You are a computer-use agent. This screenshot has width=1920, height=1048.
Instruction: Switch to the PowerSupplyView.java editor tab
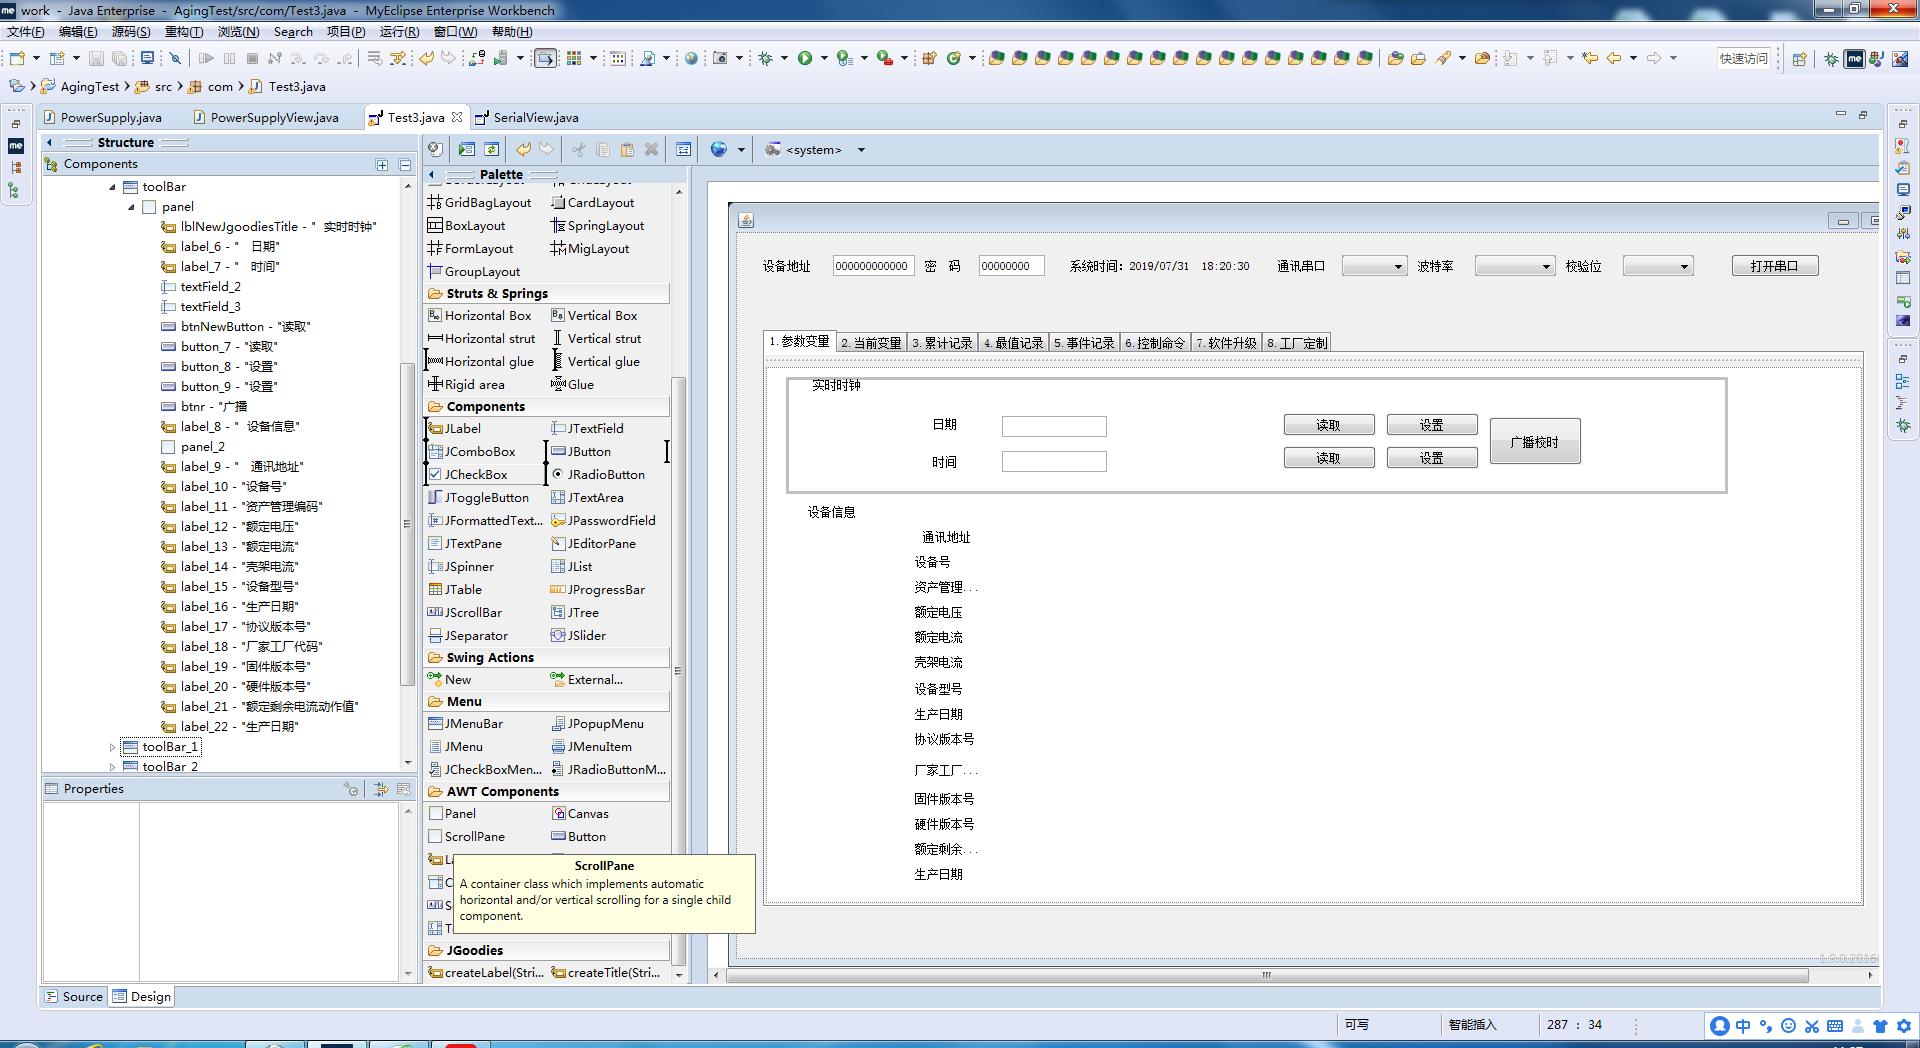[266, 117]
